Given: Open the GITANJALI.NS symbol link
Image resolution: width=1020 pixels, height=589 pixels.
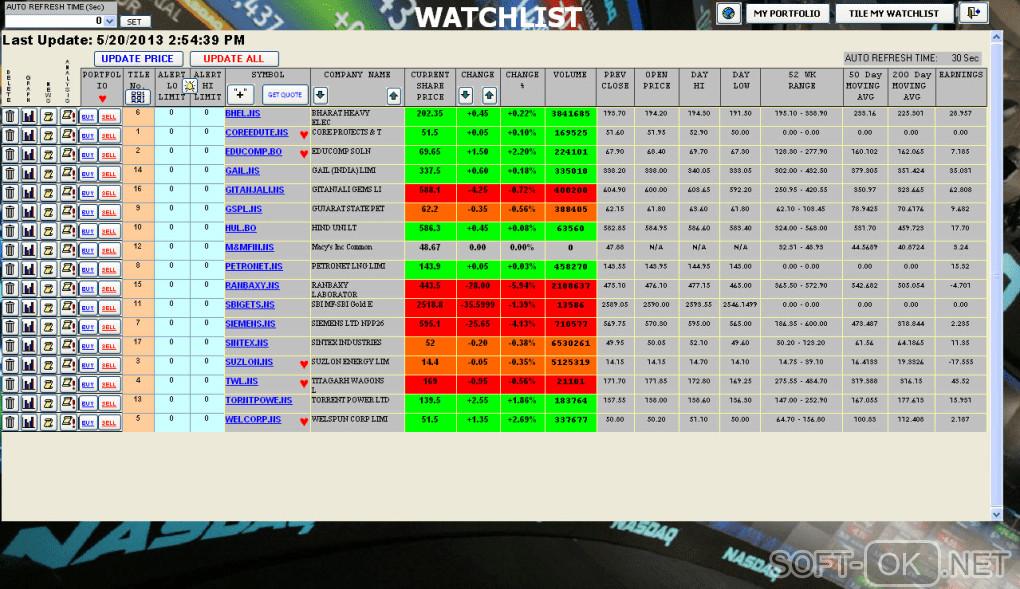Looking at the screenshot, I should tap(254, 190).
